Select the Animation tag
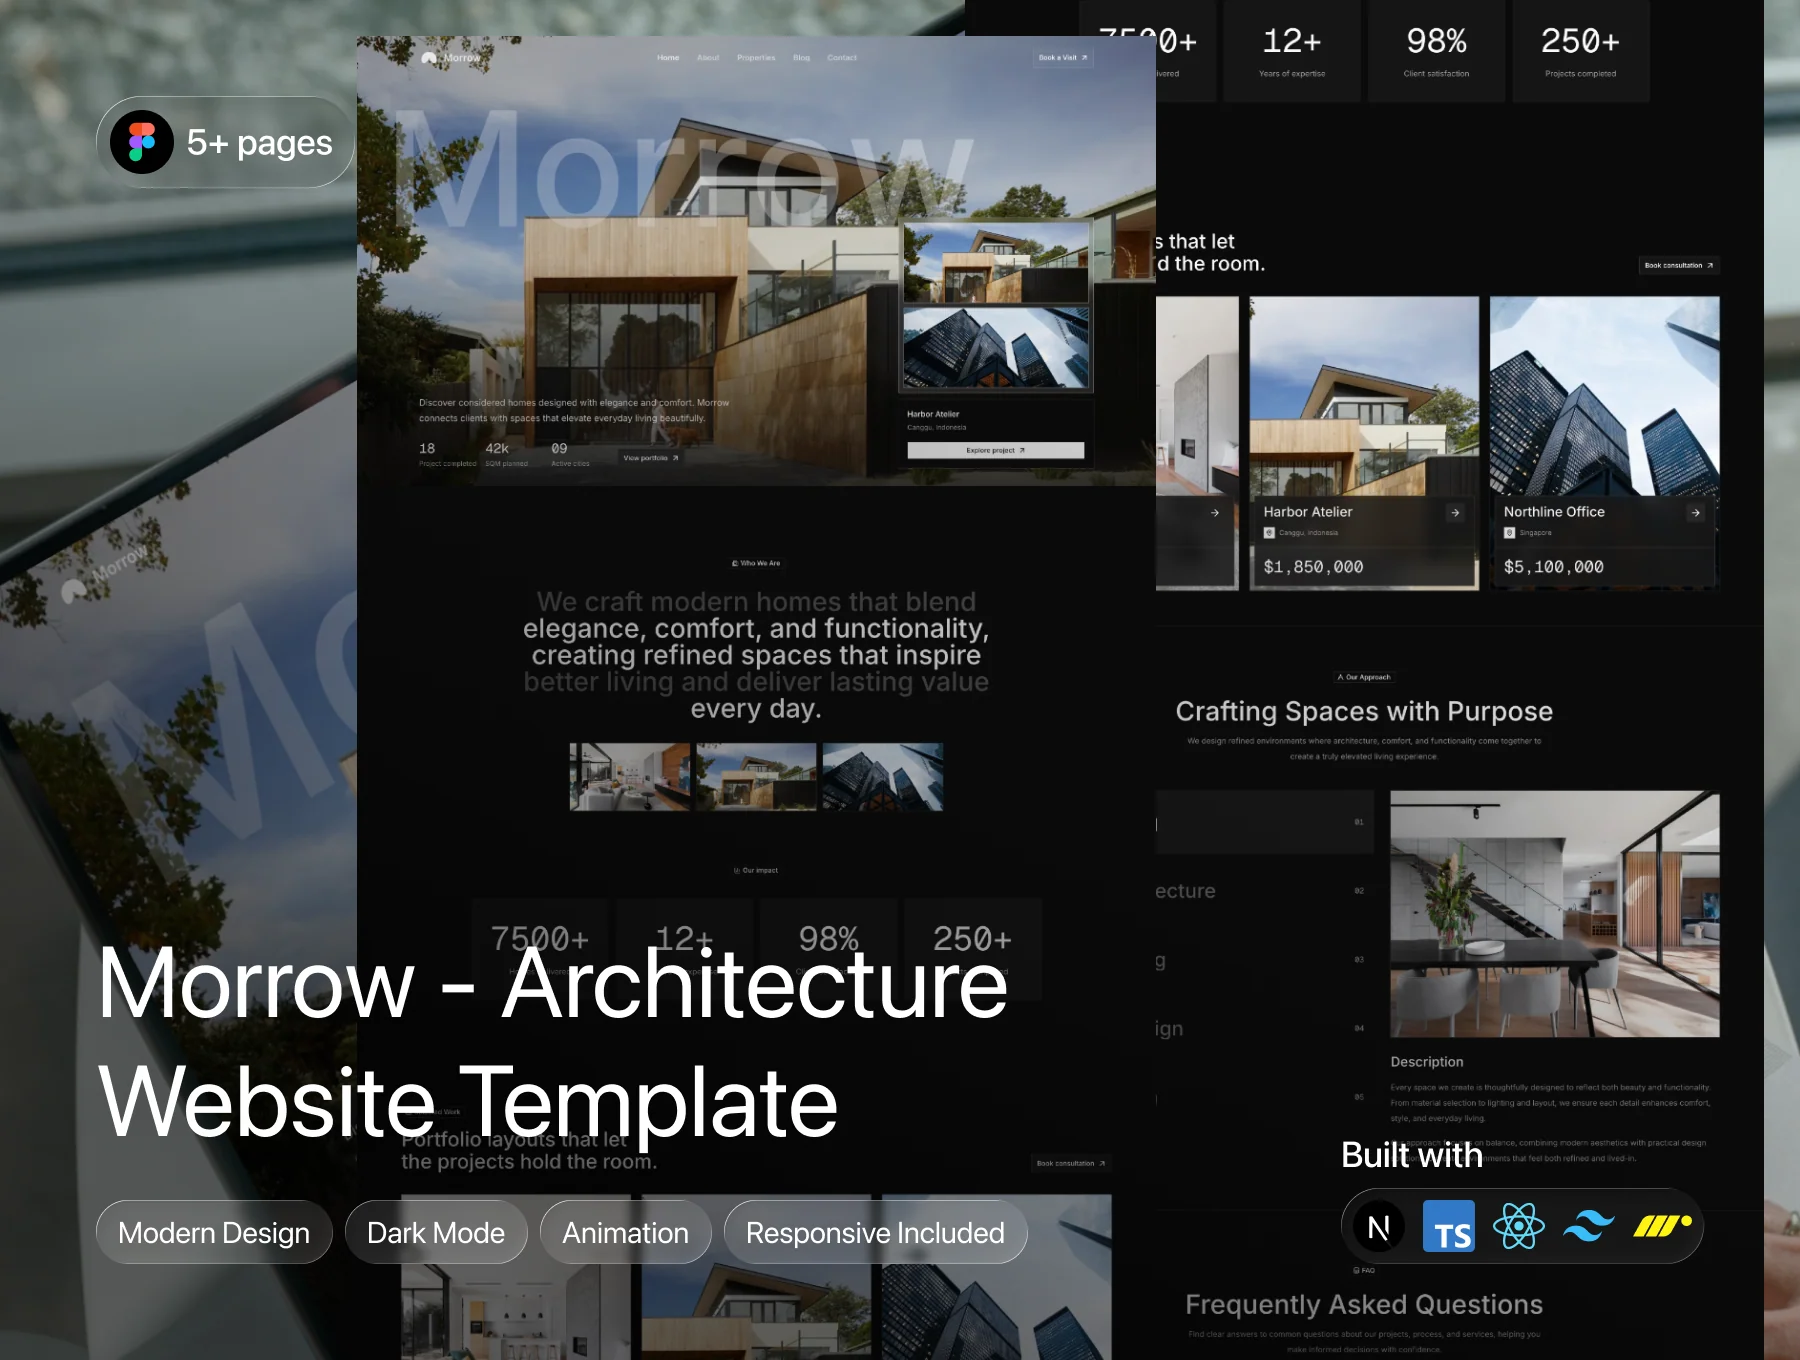This screenshot has height=1360, width=1800. 626,1233
